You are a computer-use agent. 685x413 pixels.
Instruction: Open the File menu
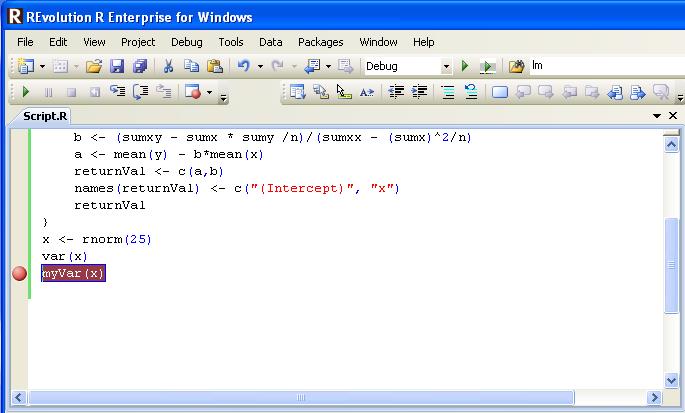click(25, 42)
